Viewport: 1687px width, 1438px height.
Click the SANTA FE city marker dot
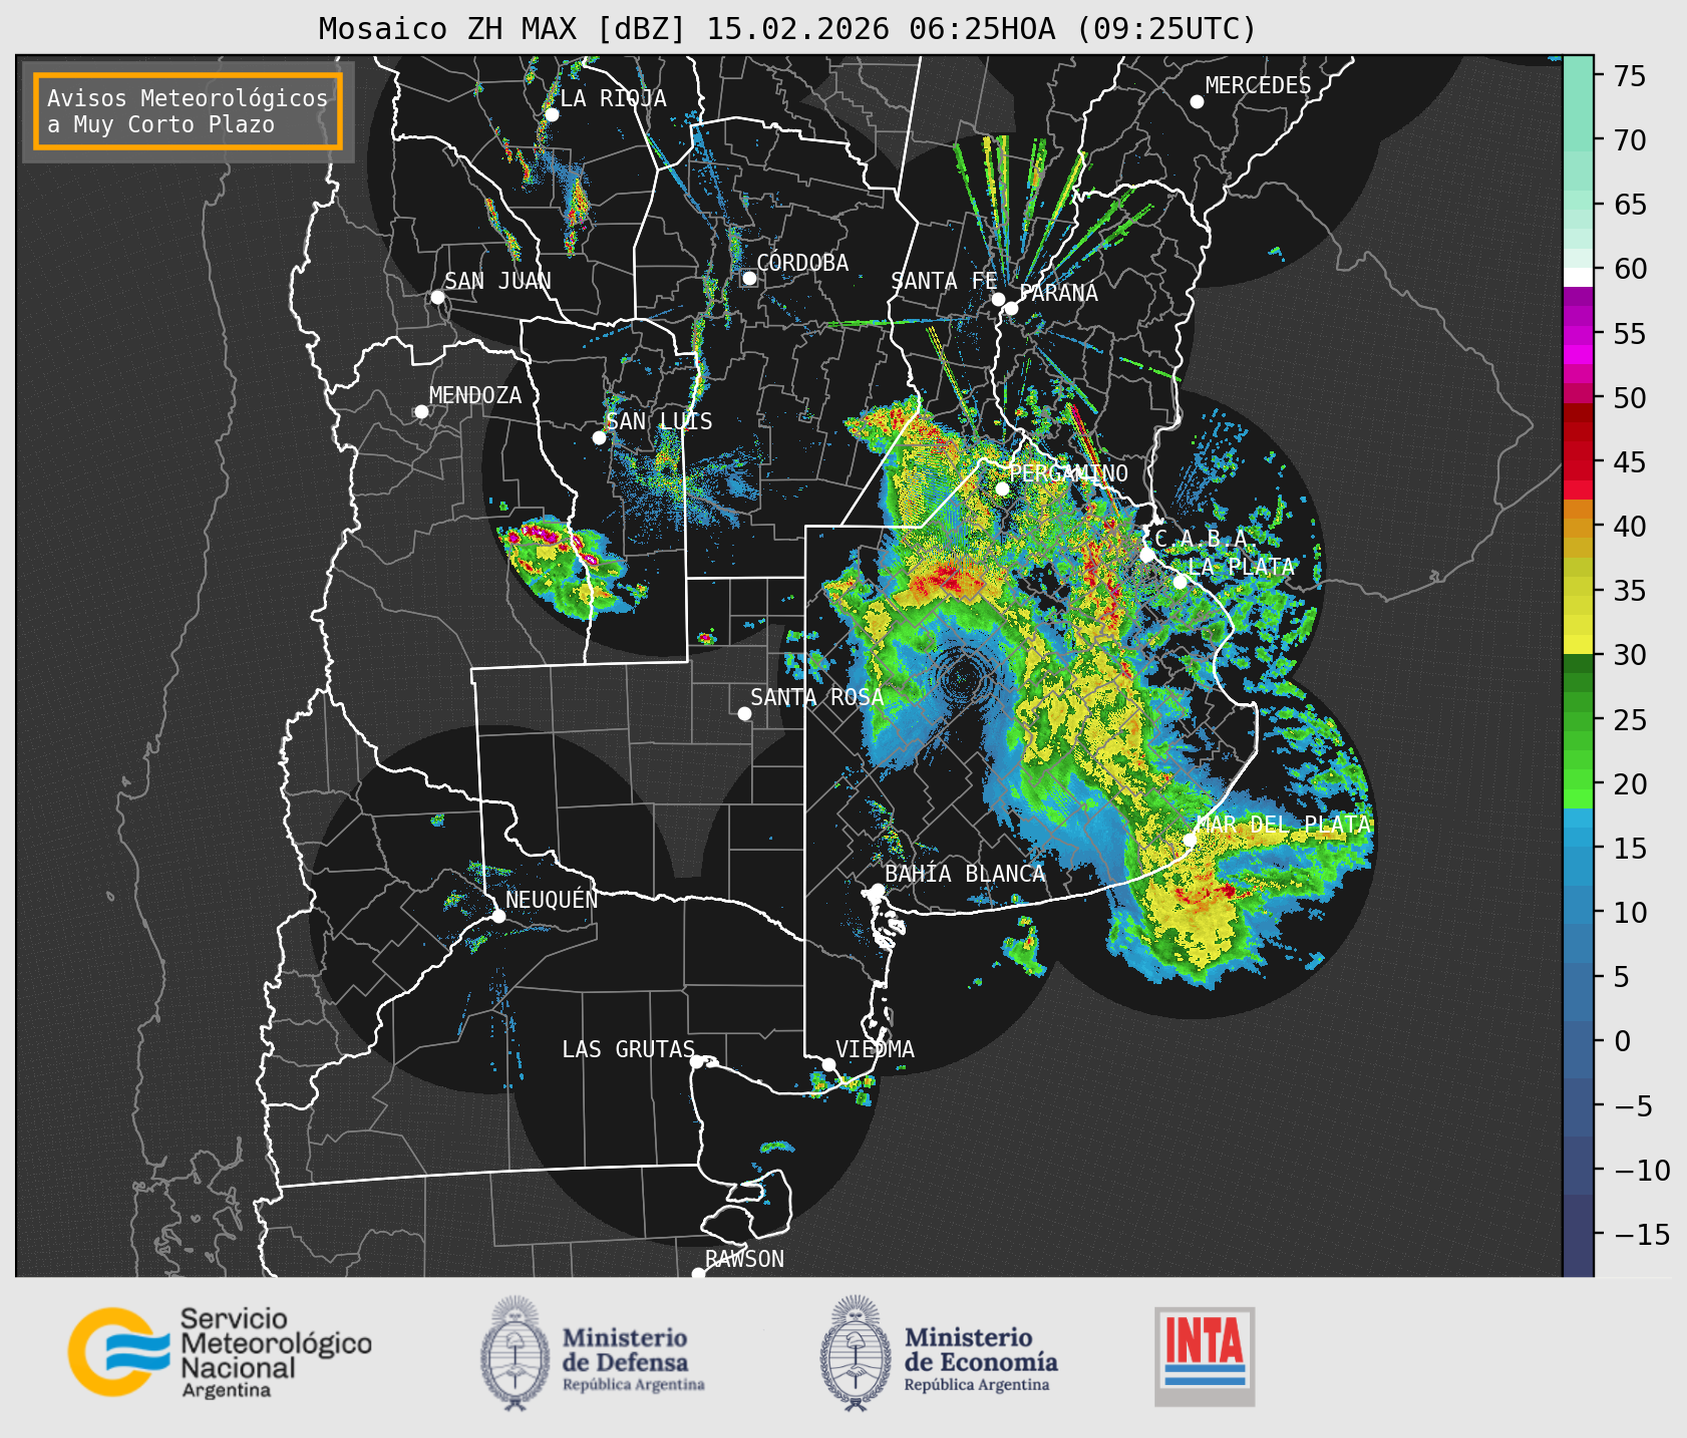tap(998, 299)
